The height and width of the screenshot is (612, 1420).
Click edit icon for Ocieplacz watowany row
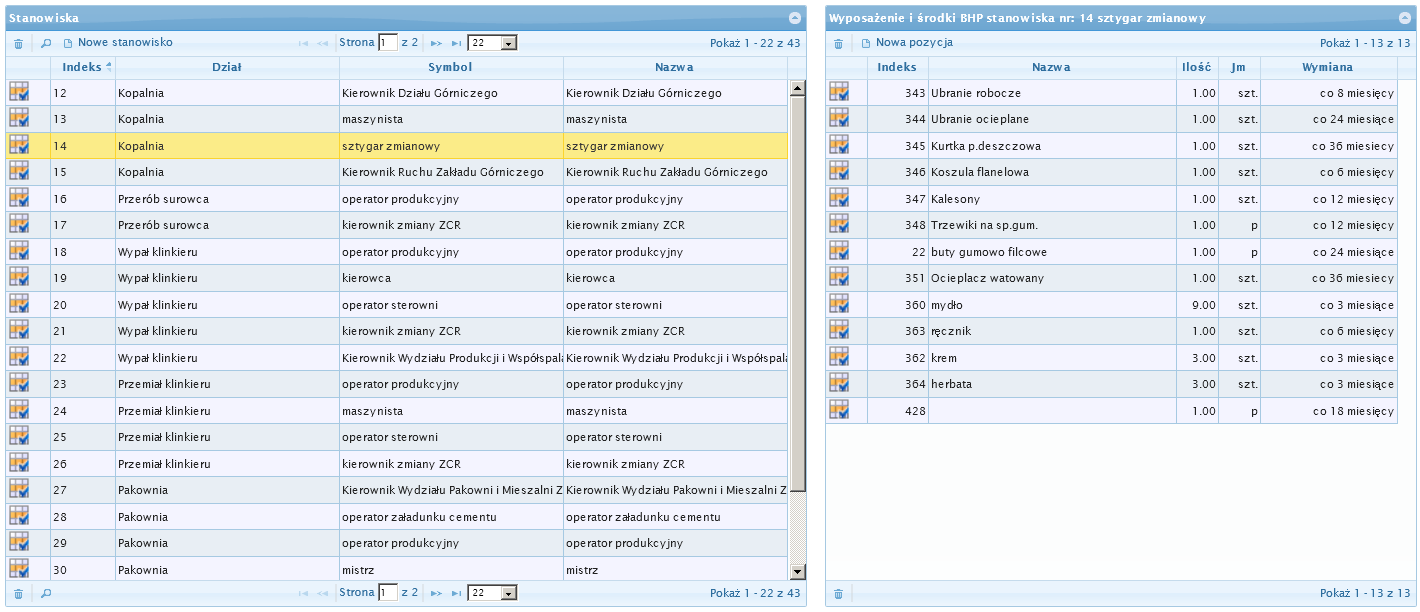[839, 278]
